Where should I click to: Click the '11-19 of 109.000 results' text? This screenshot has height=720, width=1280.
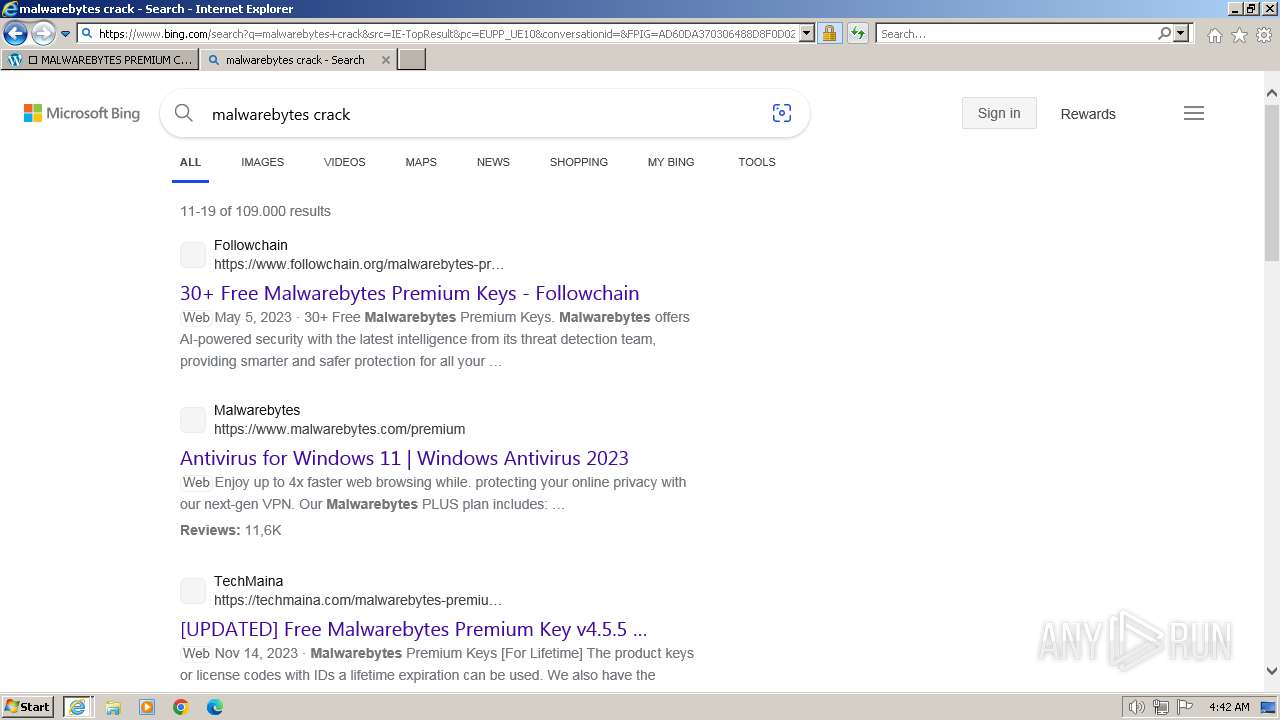[255, 211]
